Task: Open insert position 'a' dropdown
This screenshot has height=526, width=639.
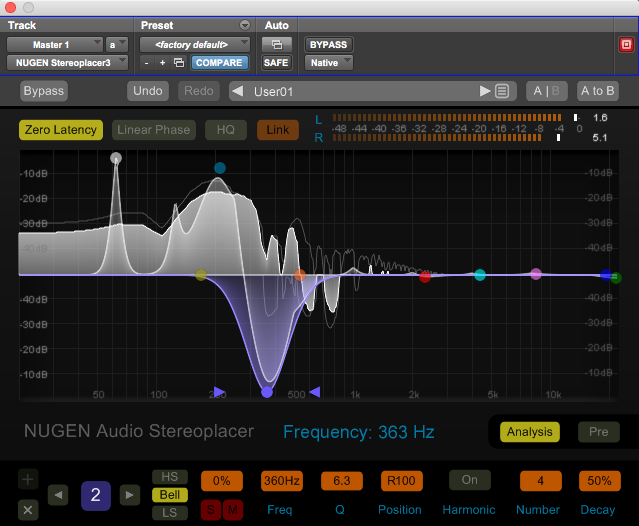Action: pyautogui.click(x=117, y=44)
